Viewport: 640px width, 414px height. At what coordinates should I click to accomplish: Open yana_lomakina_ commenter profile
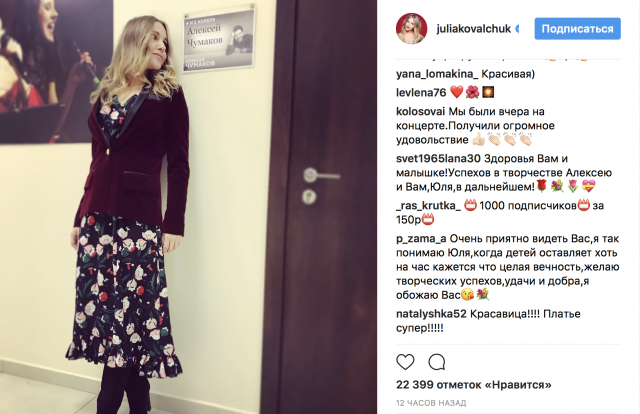click(x=437, y=74)
